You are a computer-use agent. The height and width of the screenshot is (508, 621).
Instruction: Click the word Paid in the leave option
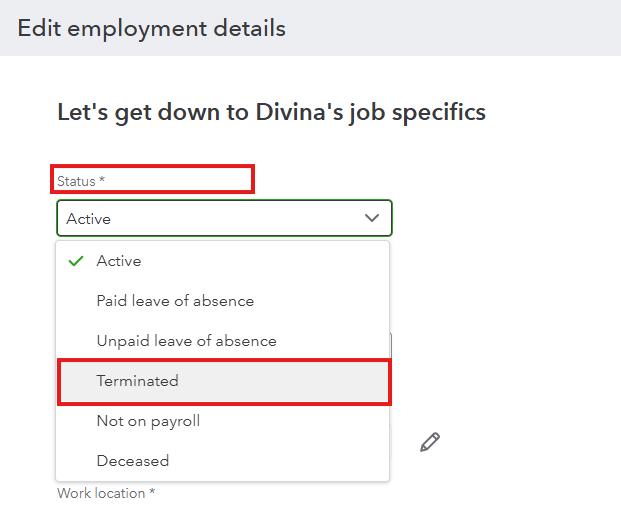111,301
